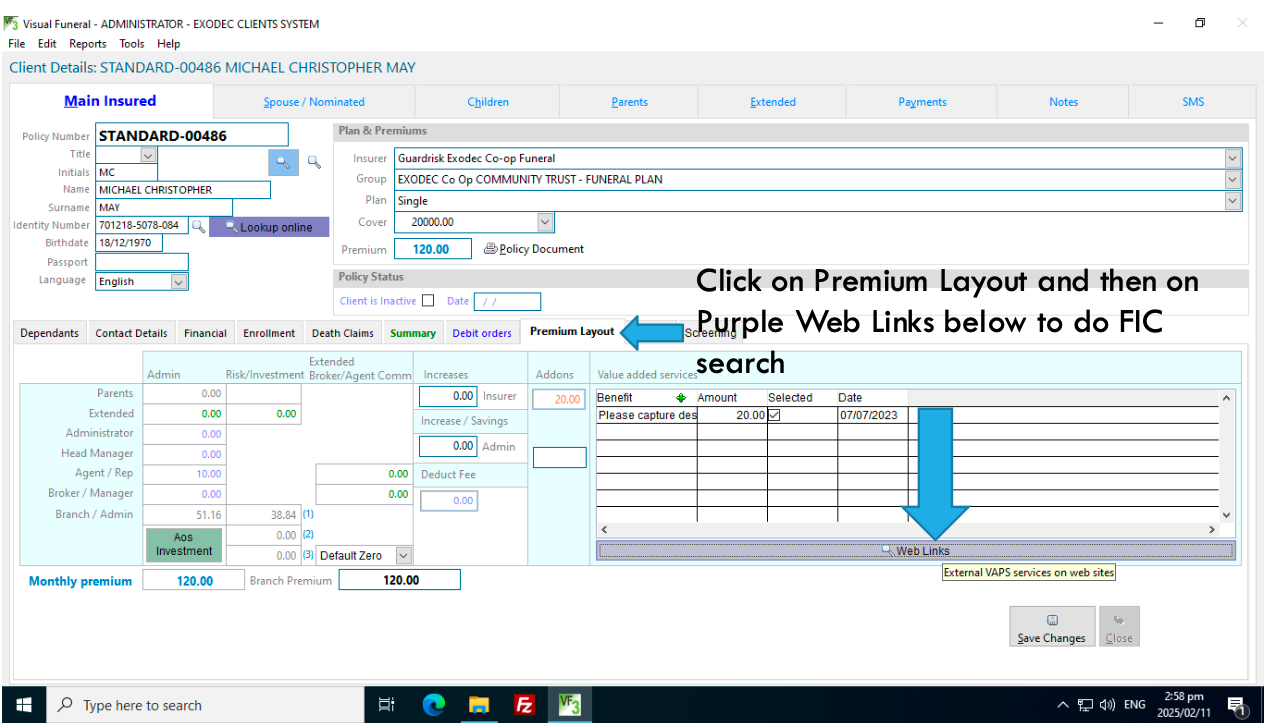
Task: Click the Birthdate field
Action: pos(129,243)
